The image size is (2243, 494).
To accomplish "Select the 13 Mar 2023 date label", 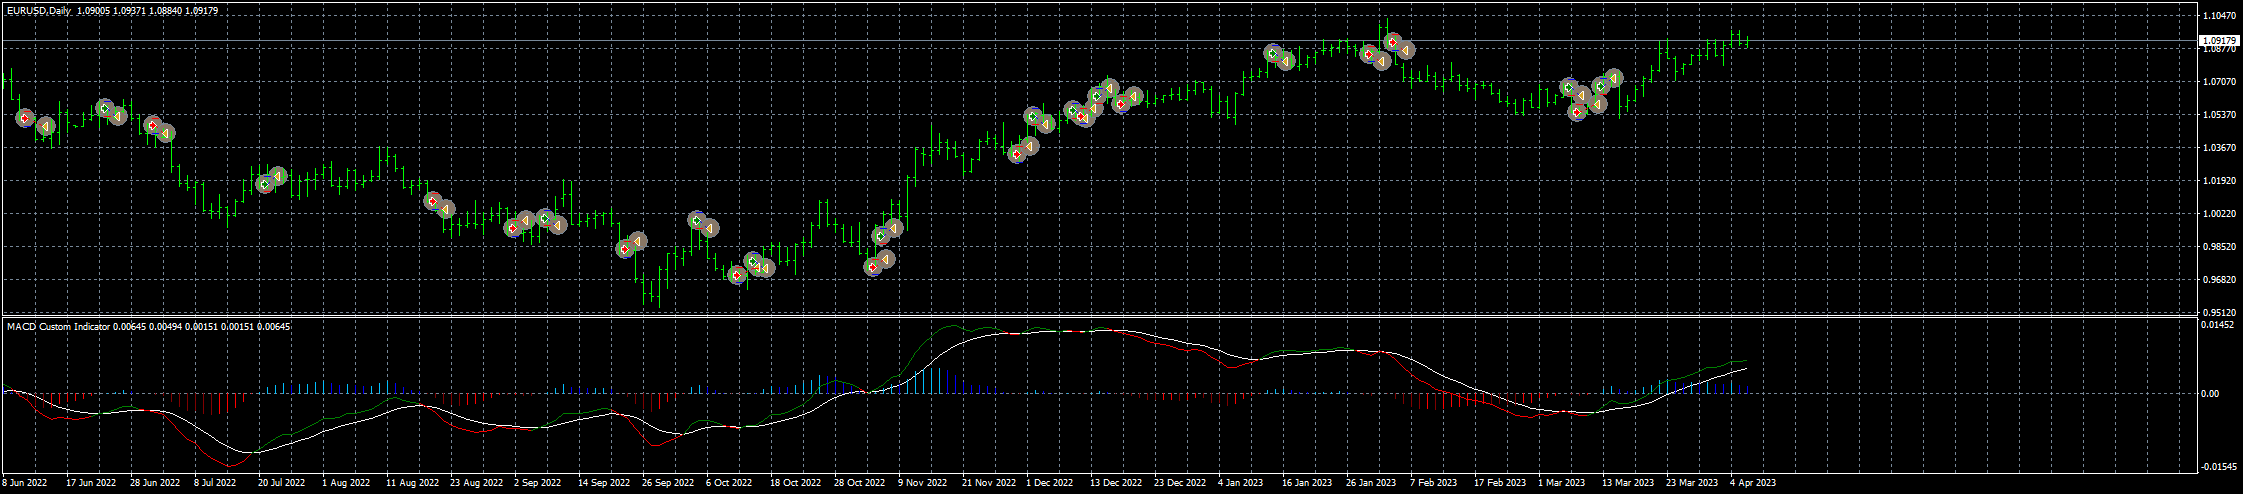I will click(1628, 483).
